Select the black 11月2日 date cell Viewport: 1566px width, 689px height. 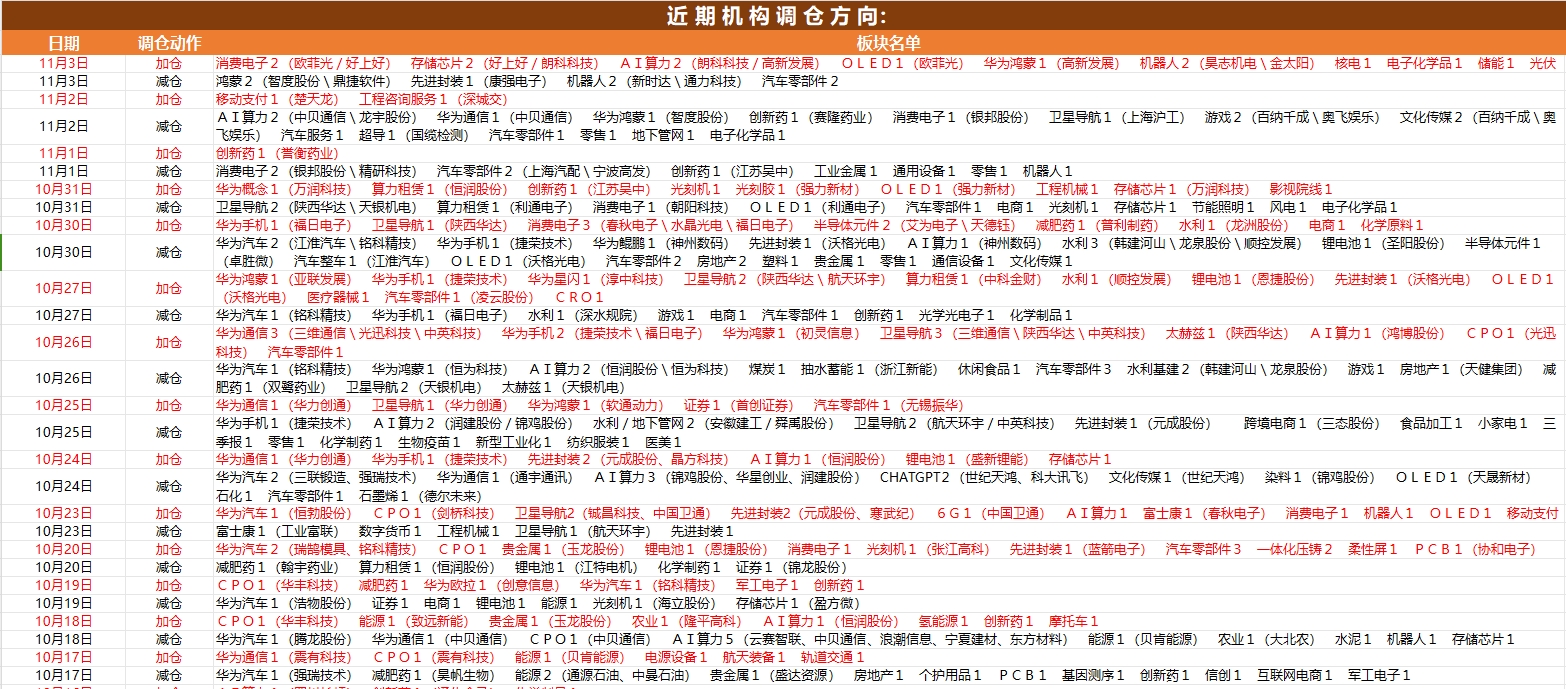point(64,126)
